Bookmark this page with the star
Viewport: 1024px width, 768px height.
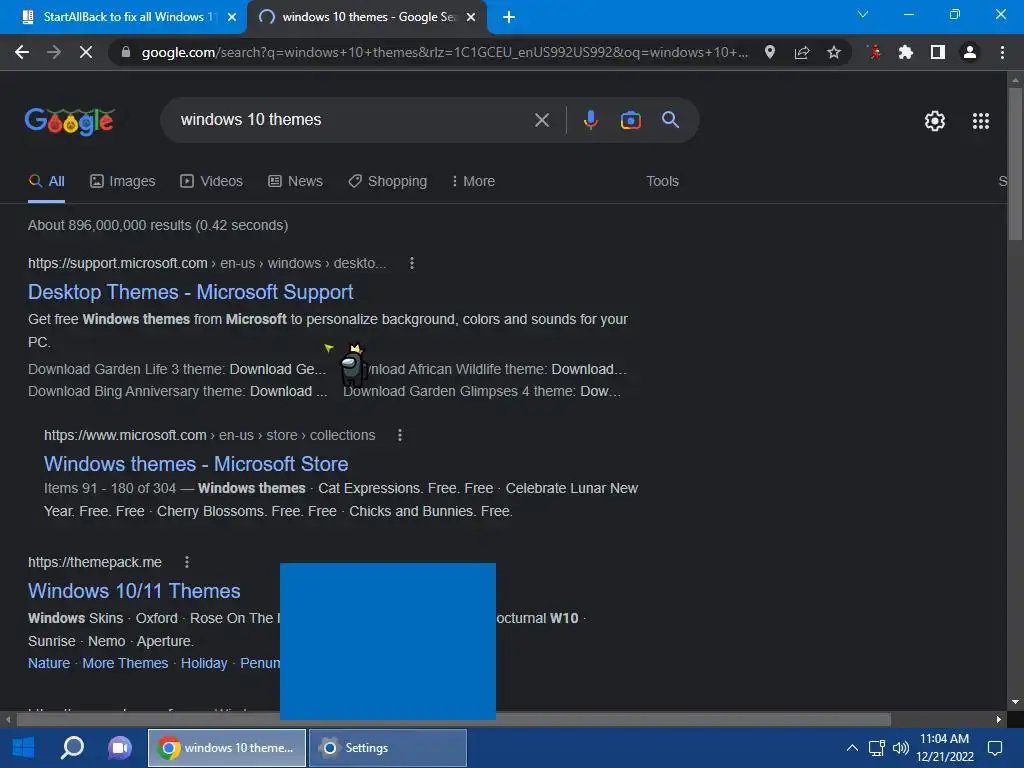click(834, 52)
